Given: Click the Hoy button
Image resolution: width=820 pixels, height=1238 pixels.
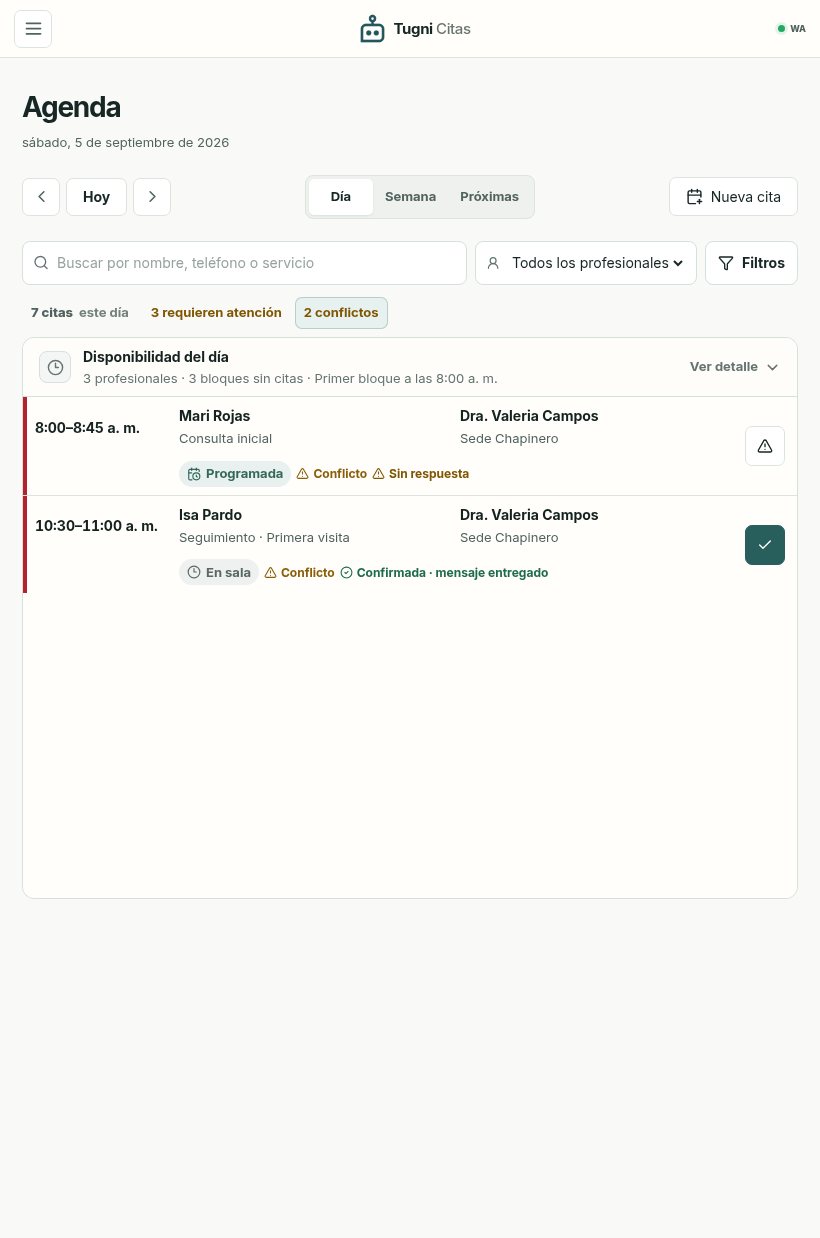Looking at the screenshot, I should coord(96,197).
